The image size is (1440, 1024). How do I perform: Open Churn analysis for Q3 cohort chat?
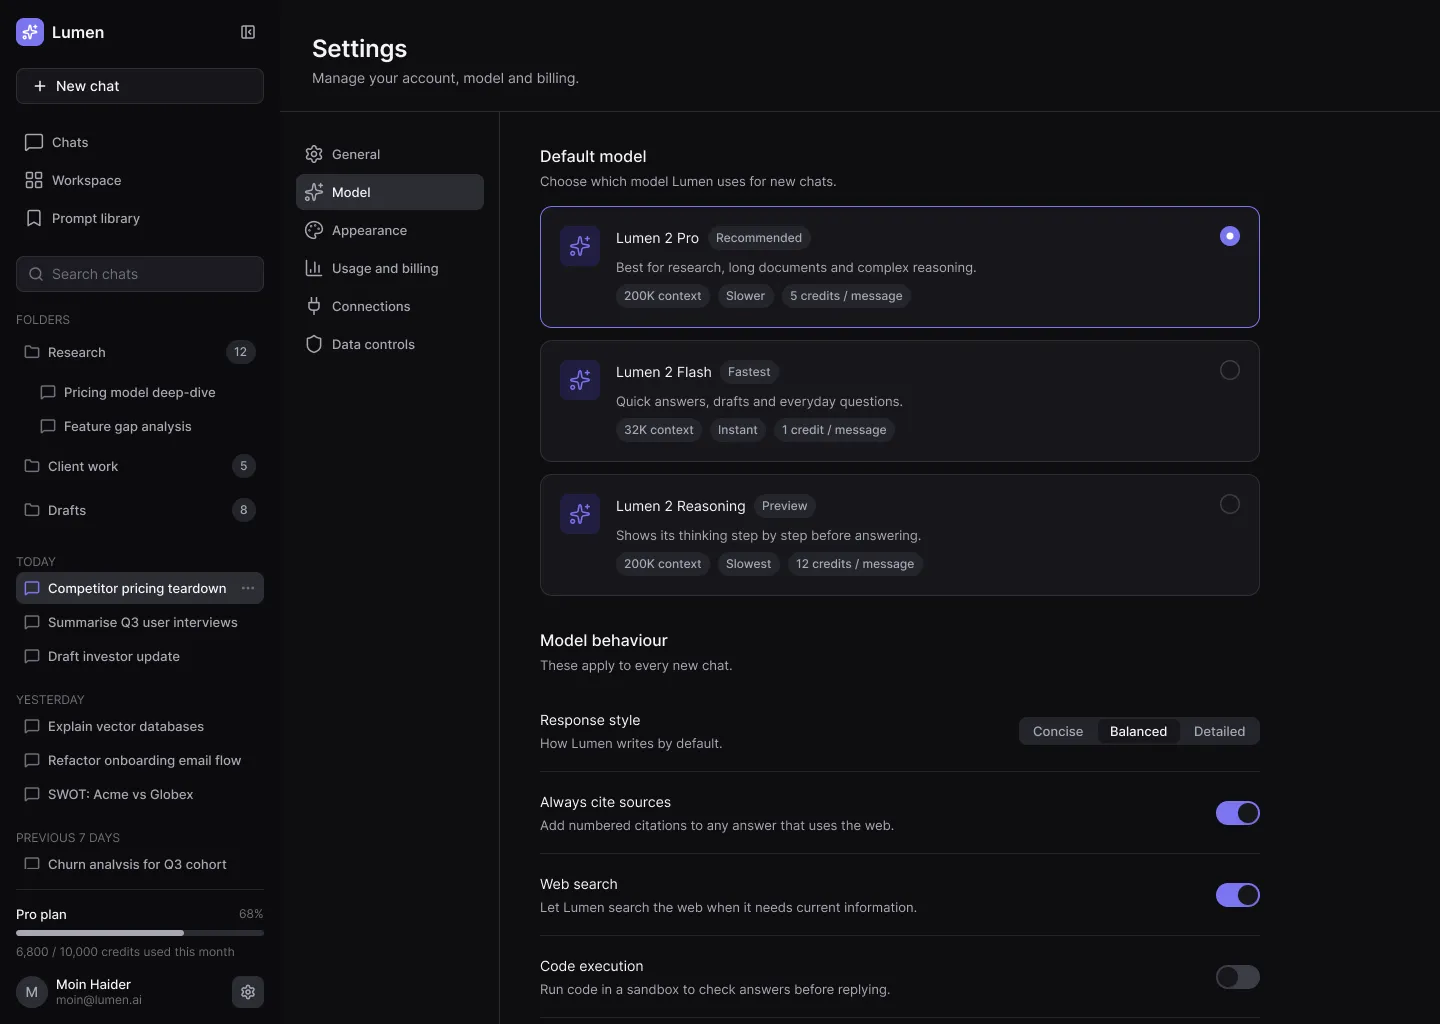point(140,864)
